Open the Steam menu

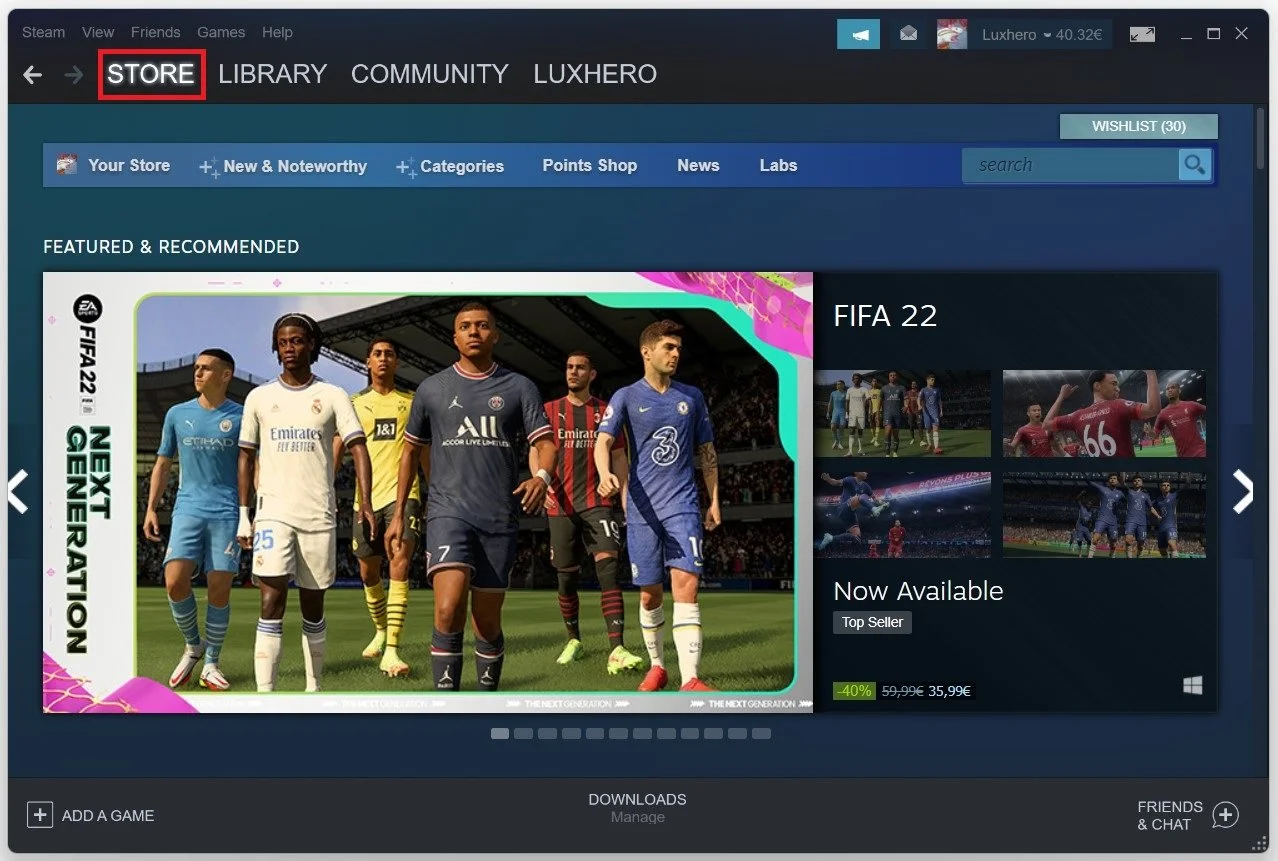pos(43,32)
